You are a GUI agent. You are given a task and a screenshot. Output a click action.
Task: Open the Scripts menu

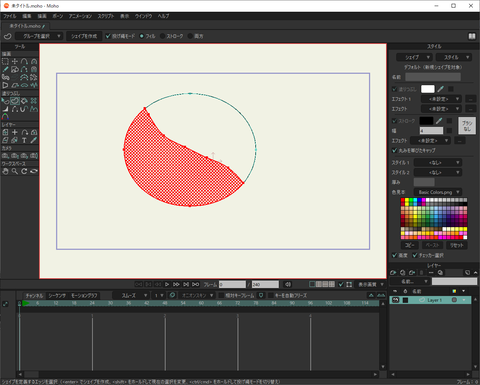106,16
